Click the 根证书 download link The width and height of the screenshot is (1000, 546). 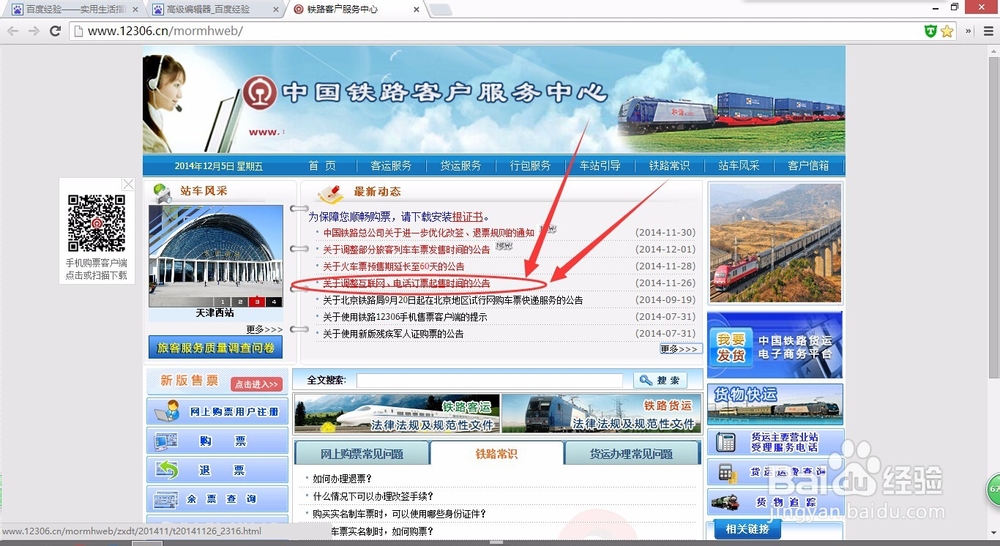tap(467, 217)
